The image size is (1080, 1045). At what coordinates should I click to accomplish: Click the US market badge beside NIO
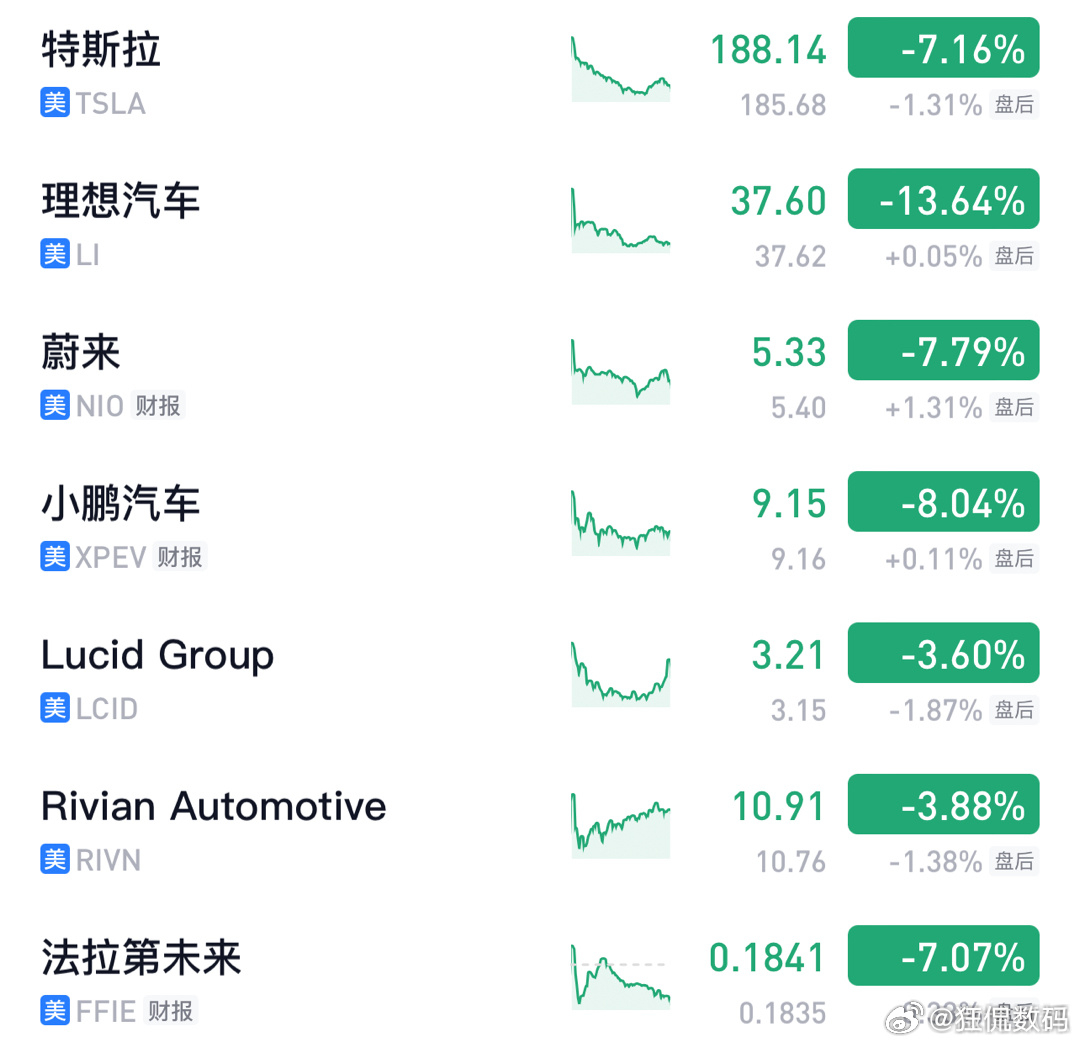tap(55, 406)
